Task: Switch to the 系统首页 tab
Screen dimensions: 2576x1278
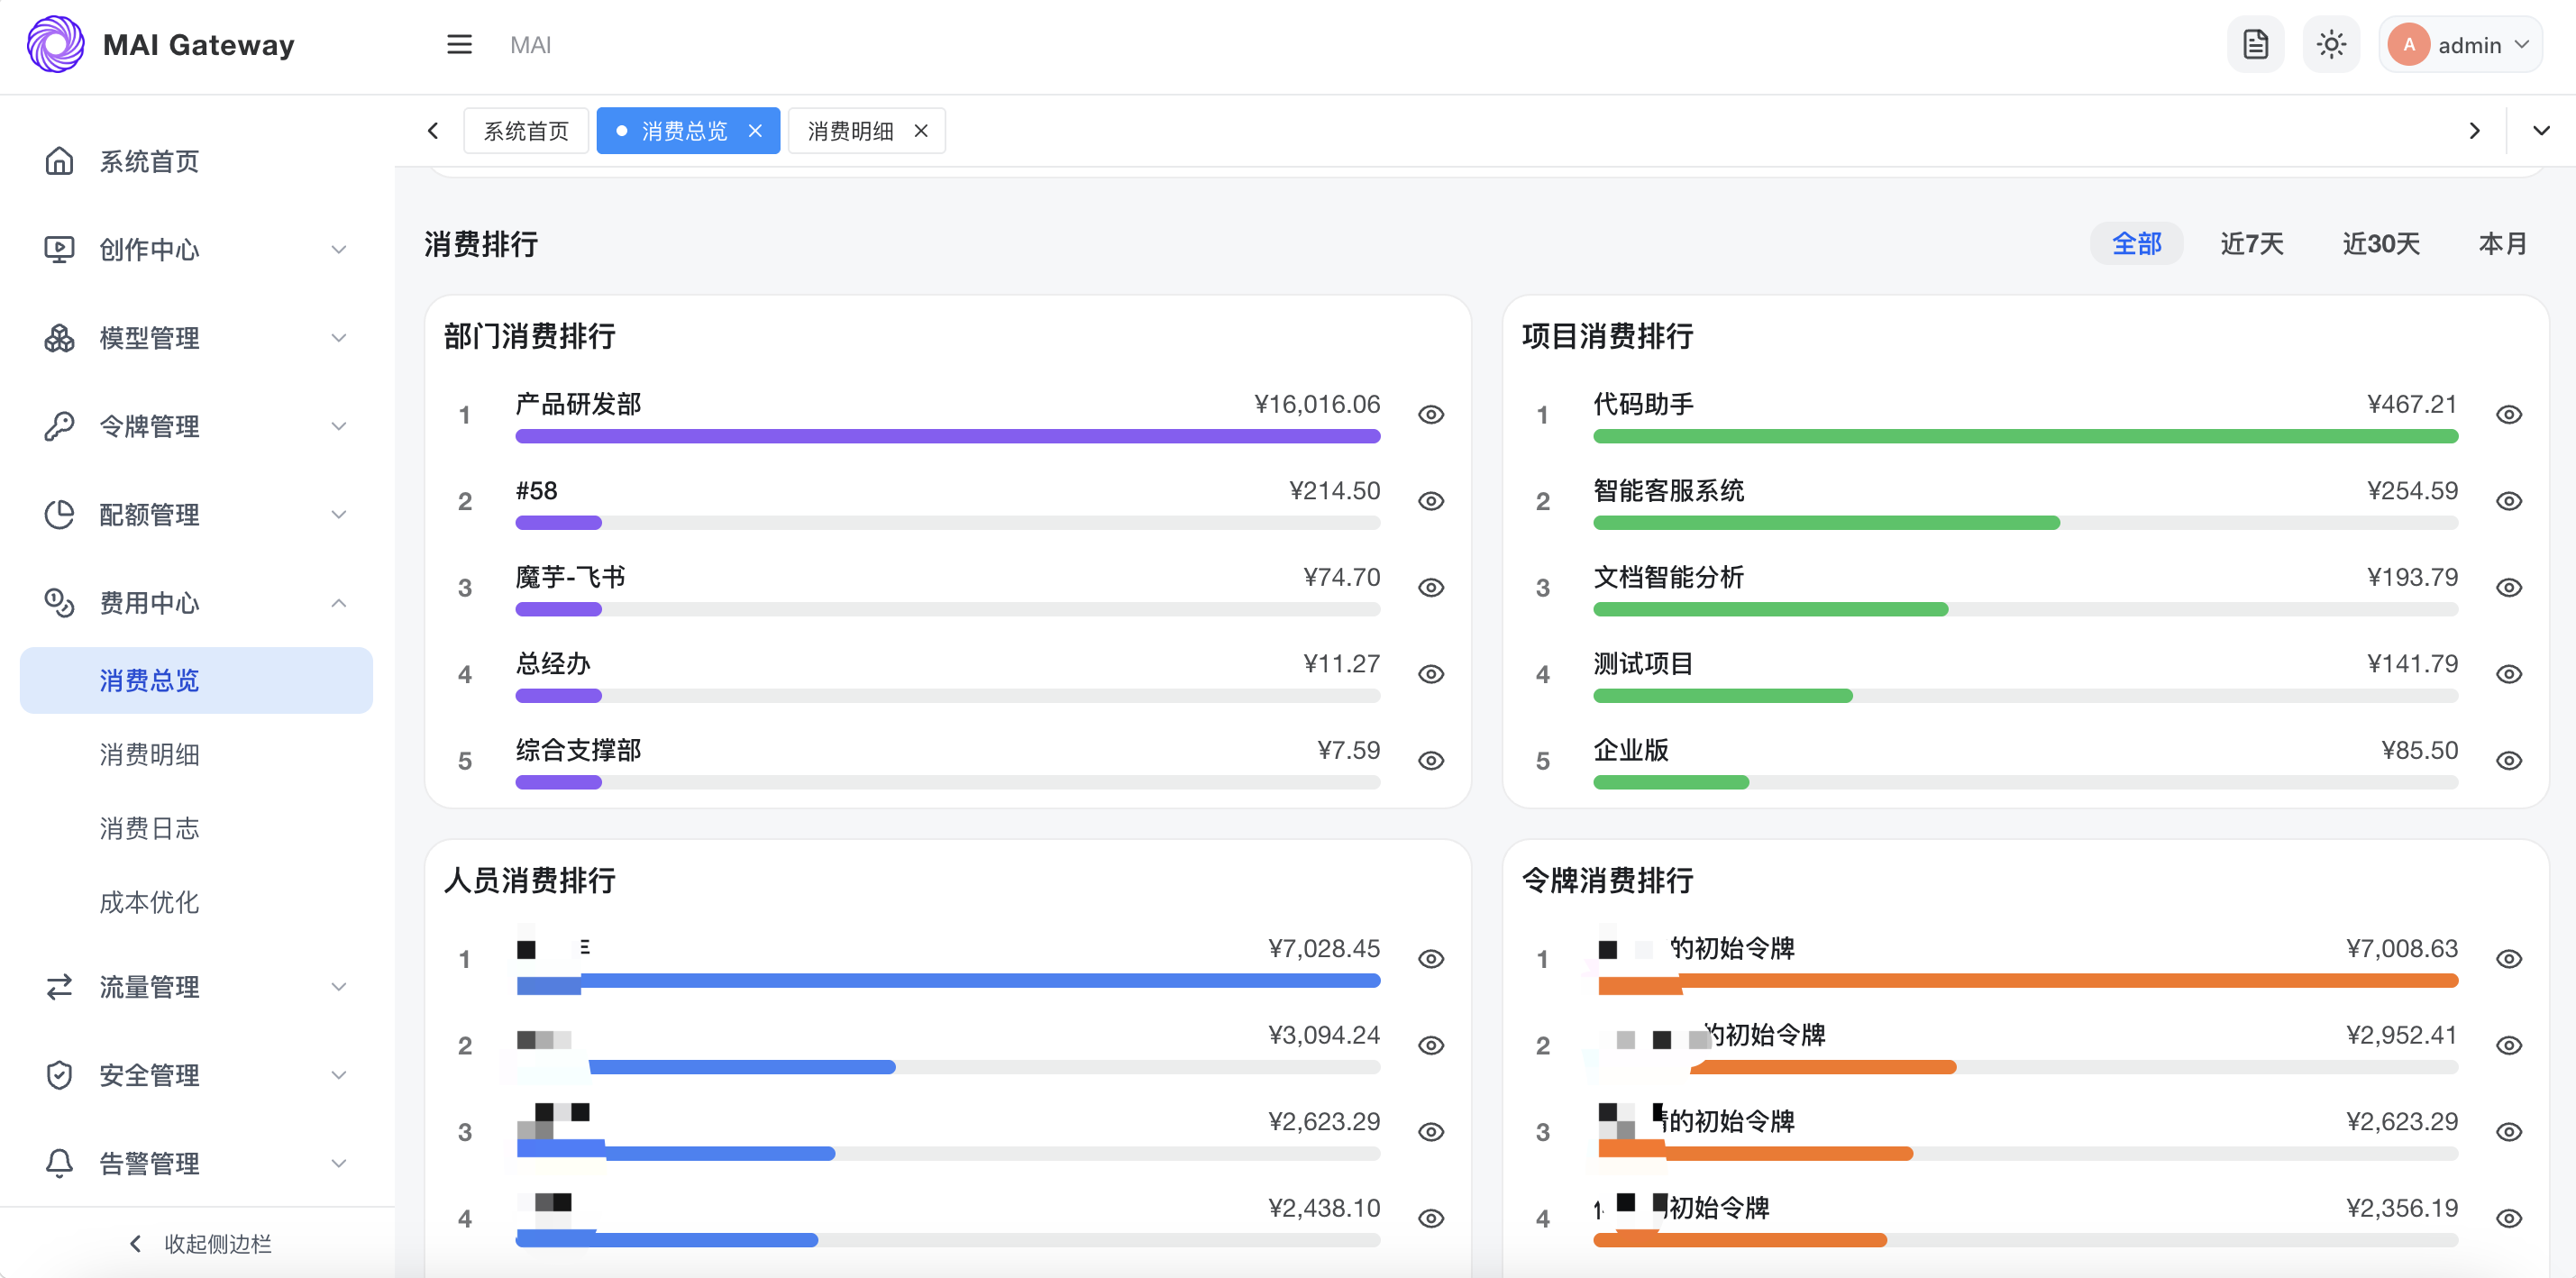Action: pos(526,131)
